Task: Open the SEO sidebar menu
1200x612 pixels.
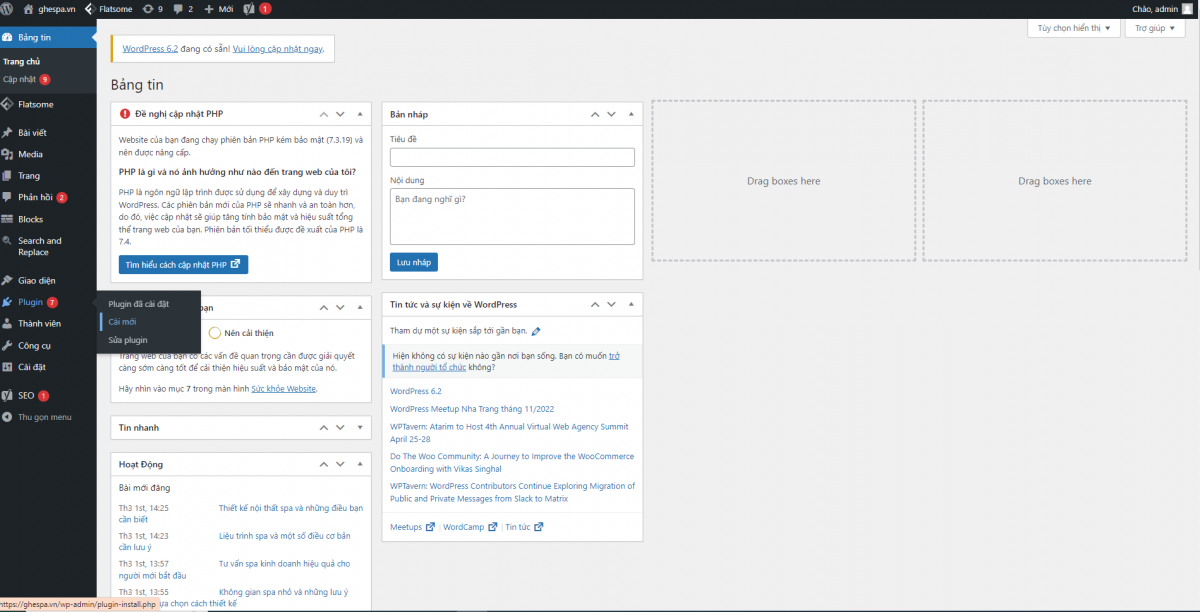Action: pyautogui.click(x=48, y=396)
